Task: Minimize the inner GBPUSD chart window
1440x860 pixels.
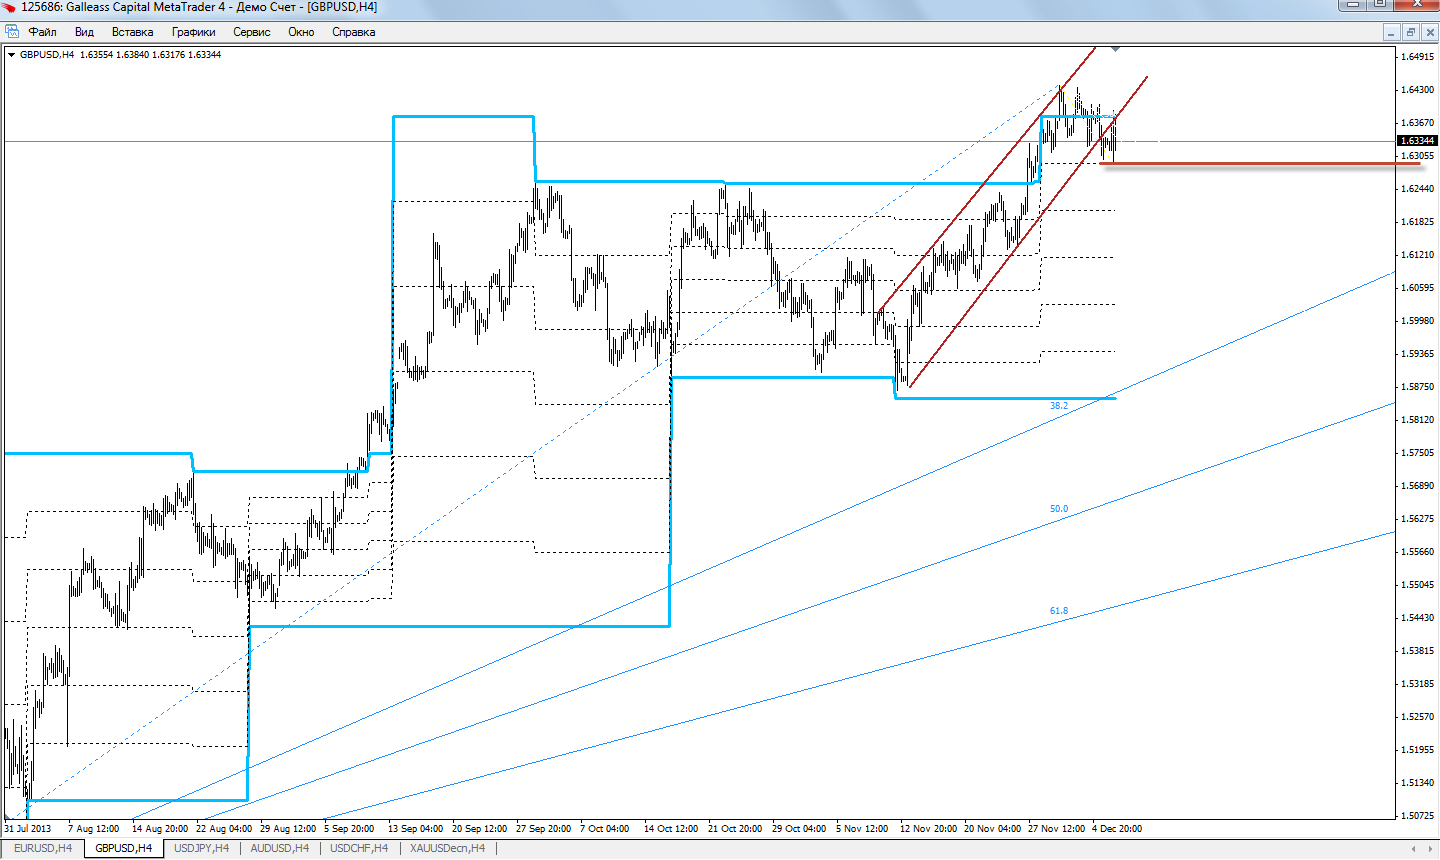Action: click(x=1391, y=32)
